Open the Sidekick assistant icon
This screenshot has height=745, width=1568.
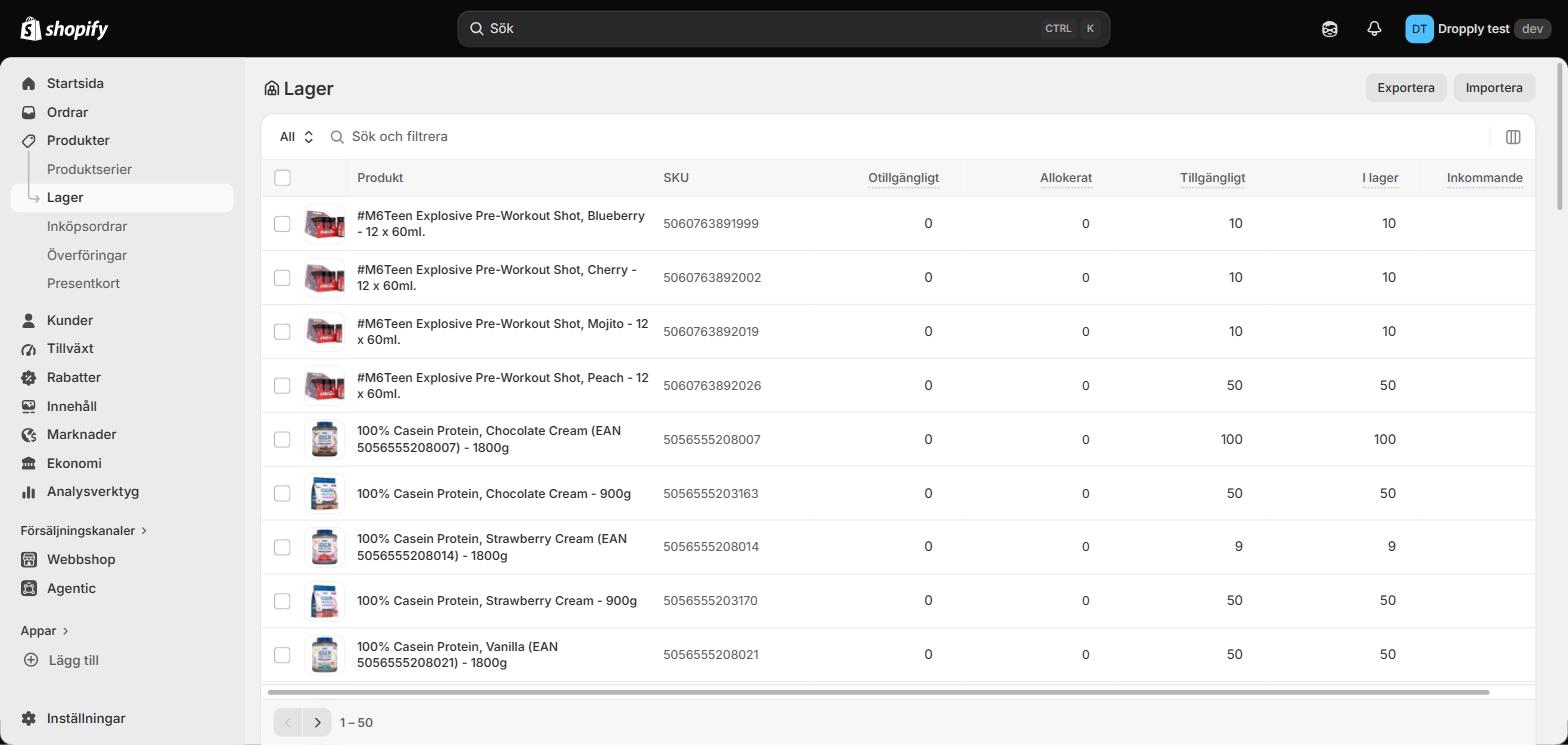[1329, 29]
